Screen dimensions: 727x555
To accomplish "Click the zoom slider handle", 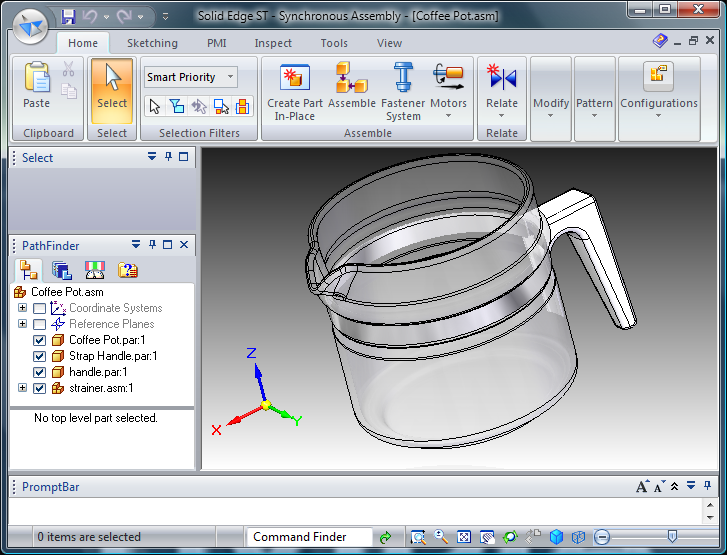I will 672,536.
